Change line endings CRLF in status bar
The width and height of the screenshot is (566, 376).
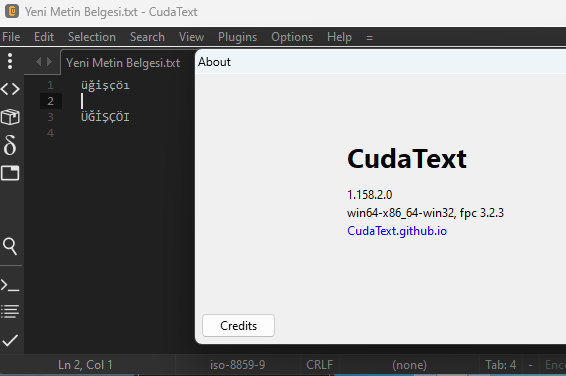(319, 365)
